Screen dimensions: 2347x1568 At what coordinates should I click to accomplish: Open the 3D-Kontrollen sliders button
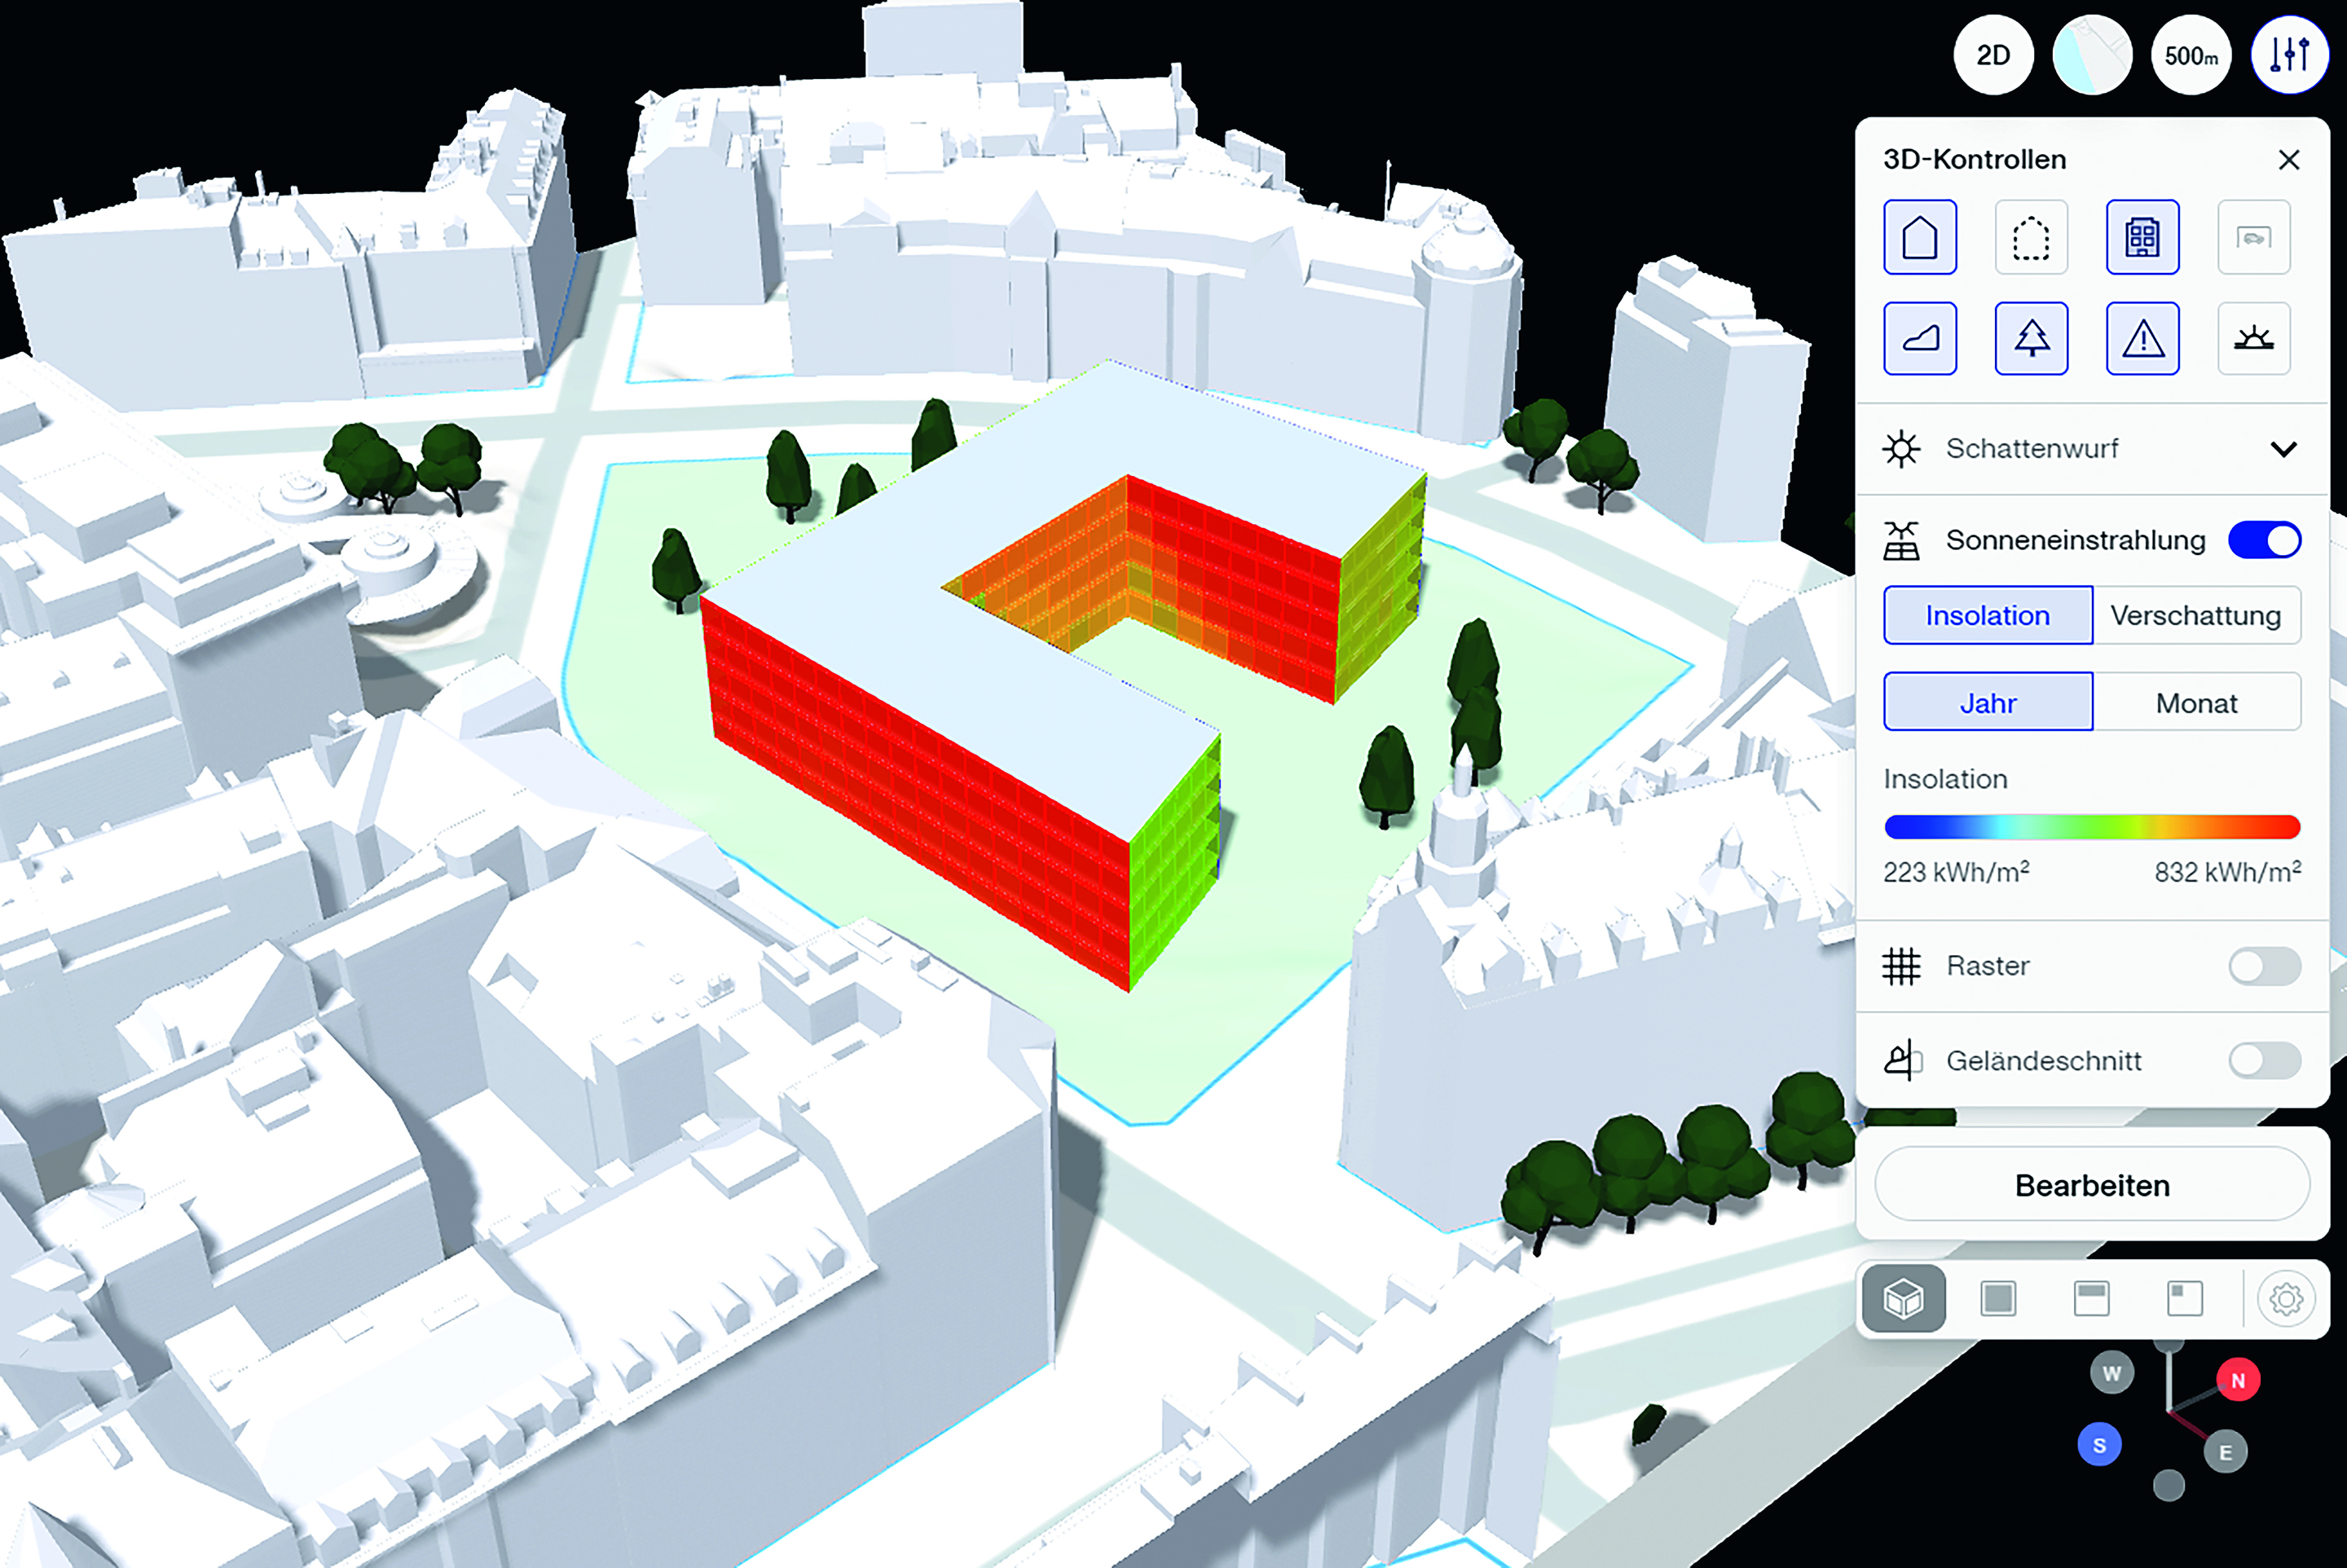(2289, 55)
